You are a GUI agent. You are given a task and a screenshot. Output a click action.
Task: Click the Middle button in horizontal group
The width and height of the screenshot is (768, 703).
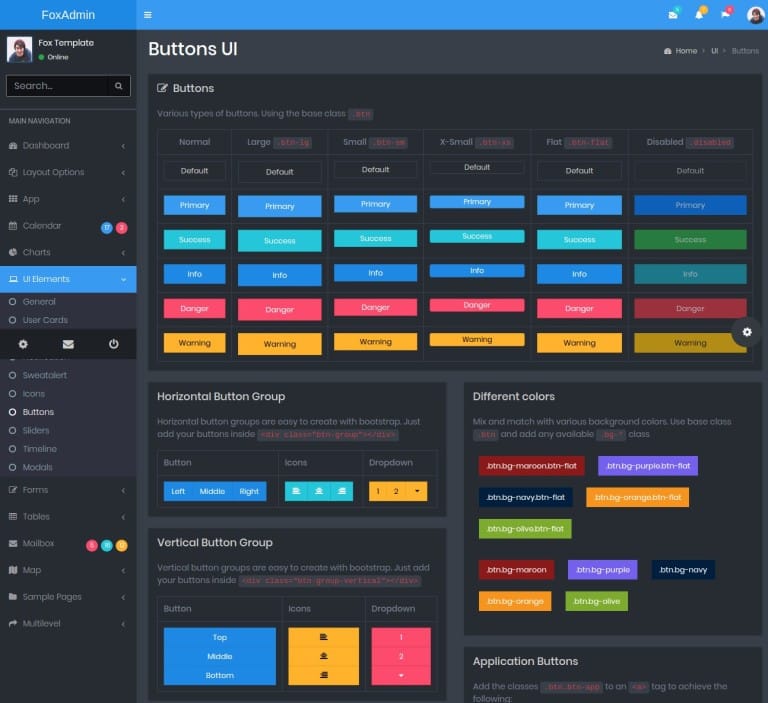[x=212, y=491]
